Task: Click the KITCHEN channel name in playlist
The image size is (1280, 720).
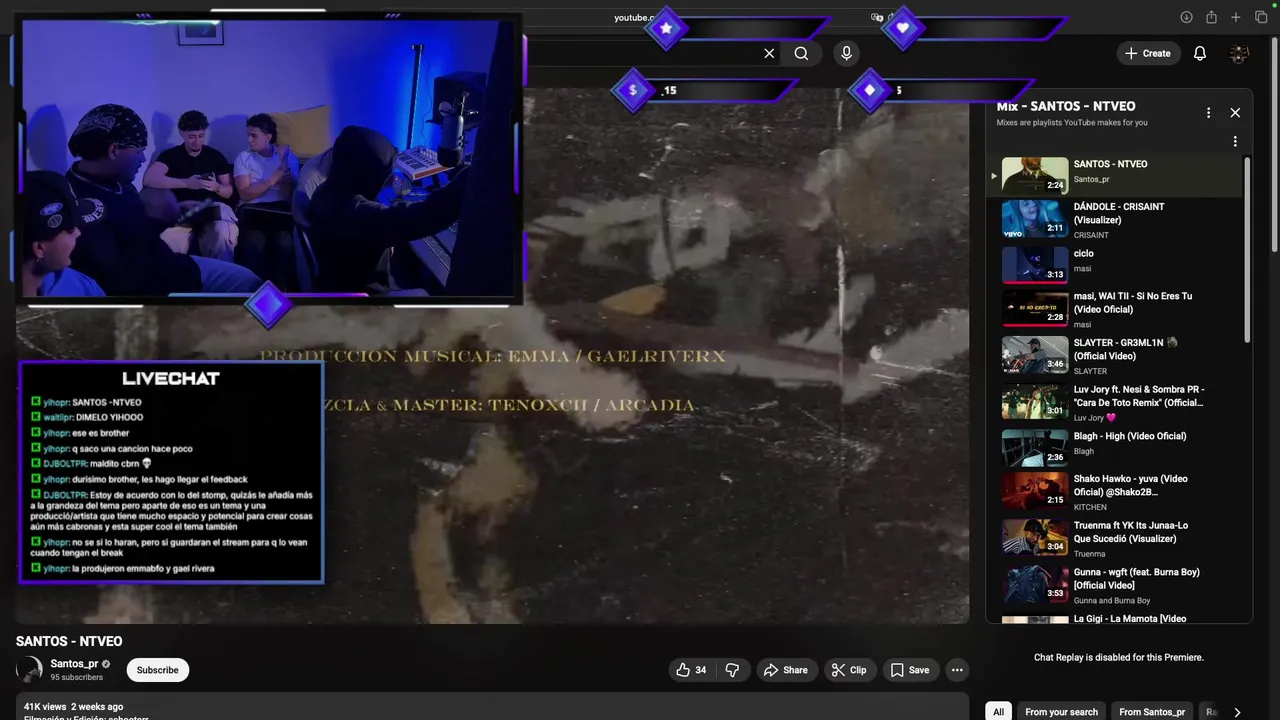Action: [1090, 507]
